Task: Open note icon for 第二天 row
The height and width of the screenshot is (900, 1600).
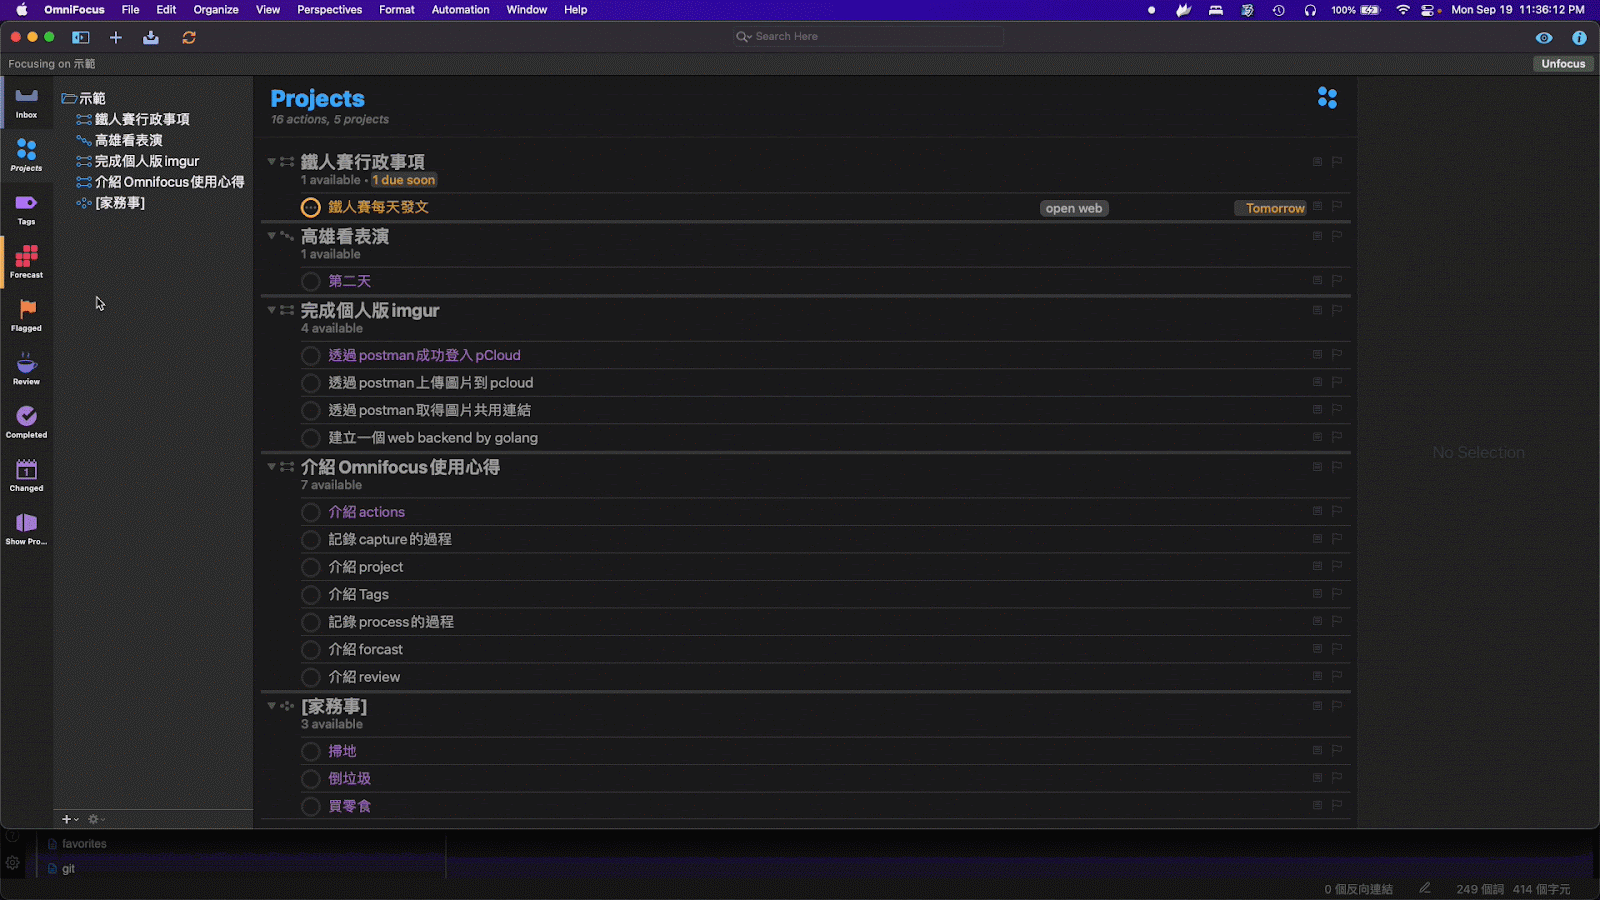Action: coord(1317,280)
